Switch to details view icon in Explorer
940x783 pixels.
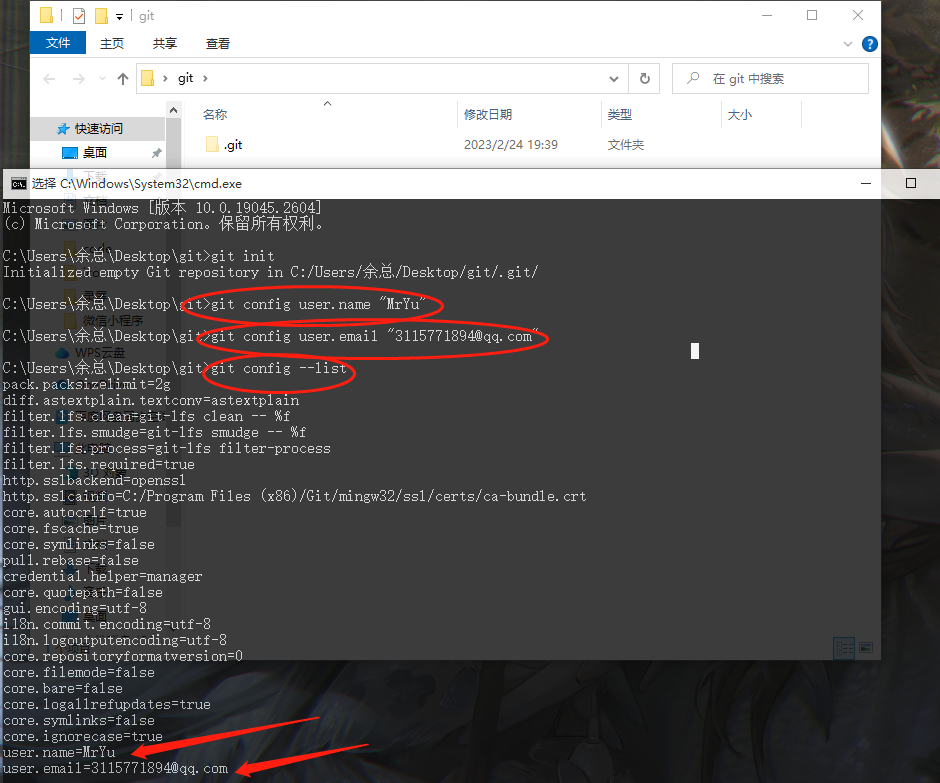[x=844, y=648]
